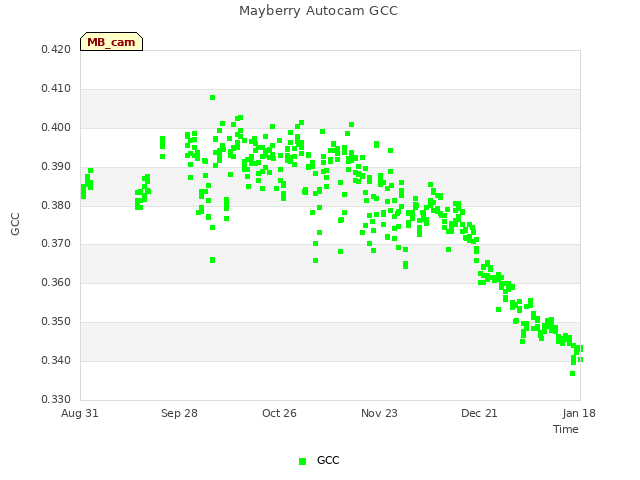
Task: Click the 'Aug 31' x-axis label
Action: coord(80,413)
